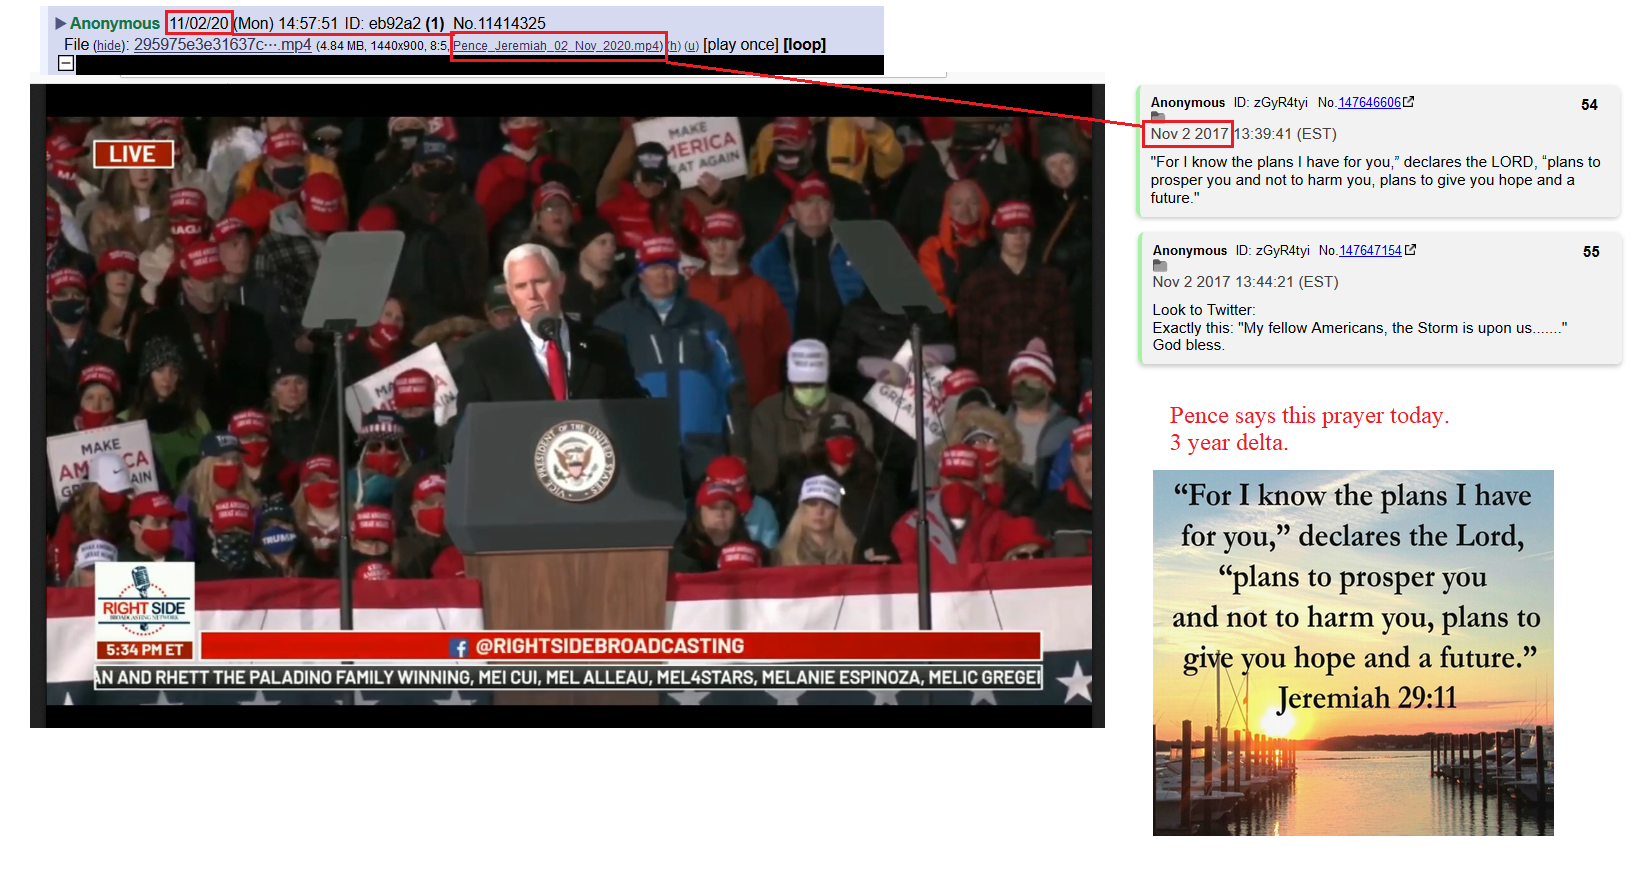This screenshot has width=1645, height=875.
Task: Expand the post menu arrow beside green Anonymous
Action: [x=60, y=23]
